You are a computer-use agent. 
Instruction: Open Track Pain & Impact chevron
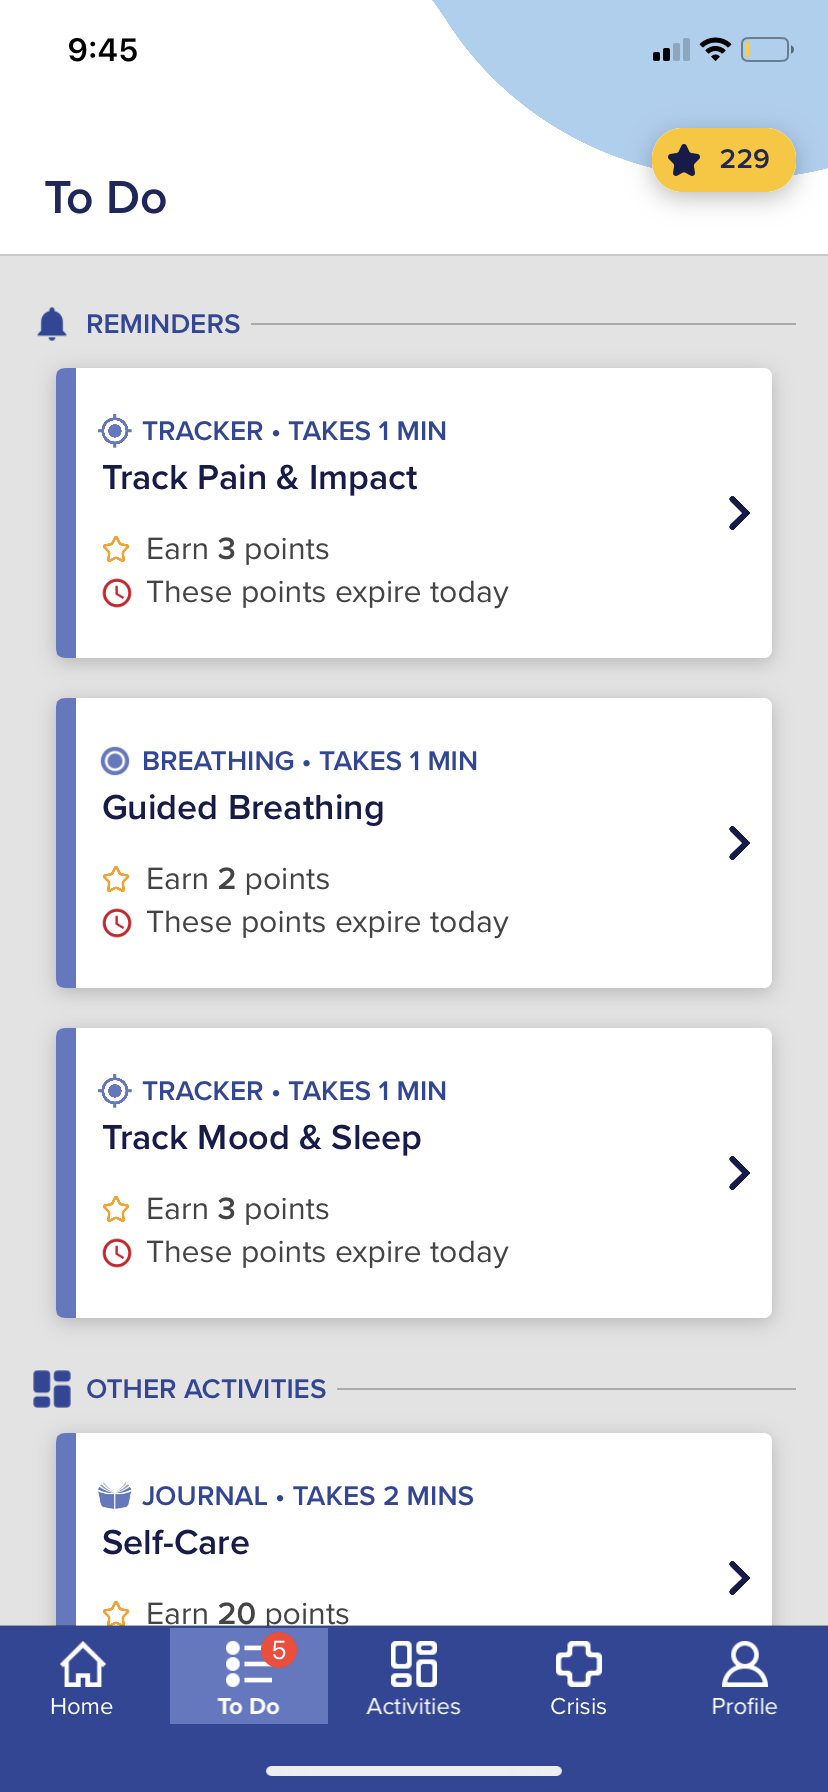click(x=739, y=513)
